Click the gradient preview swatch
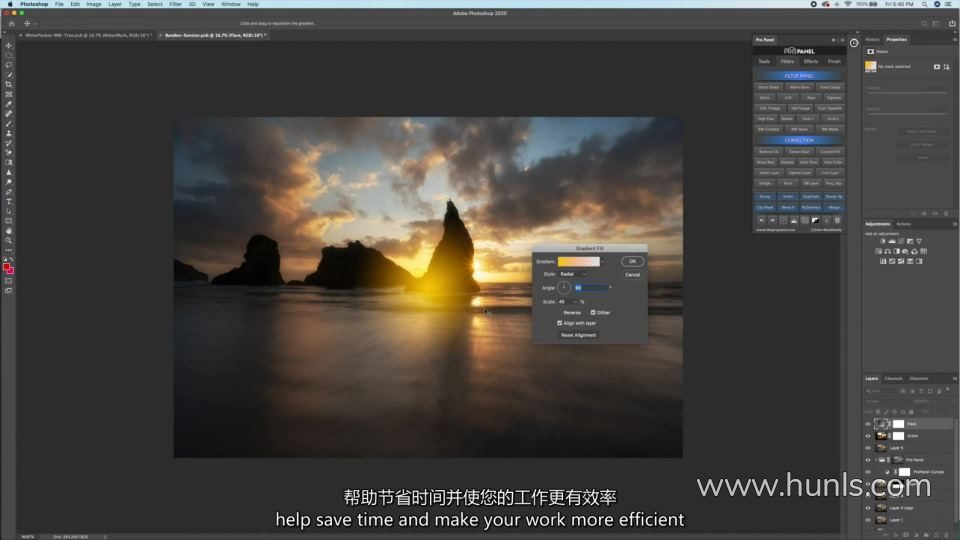Screen dimensions: 960x540 pos(579,261)
